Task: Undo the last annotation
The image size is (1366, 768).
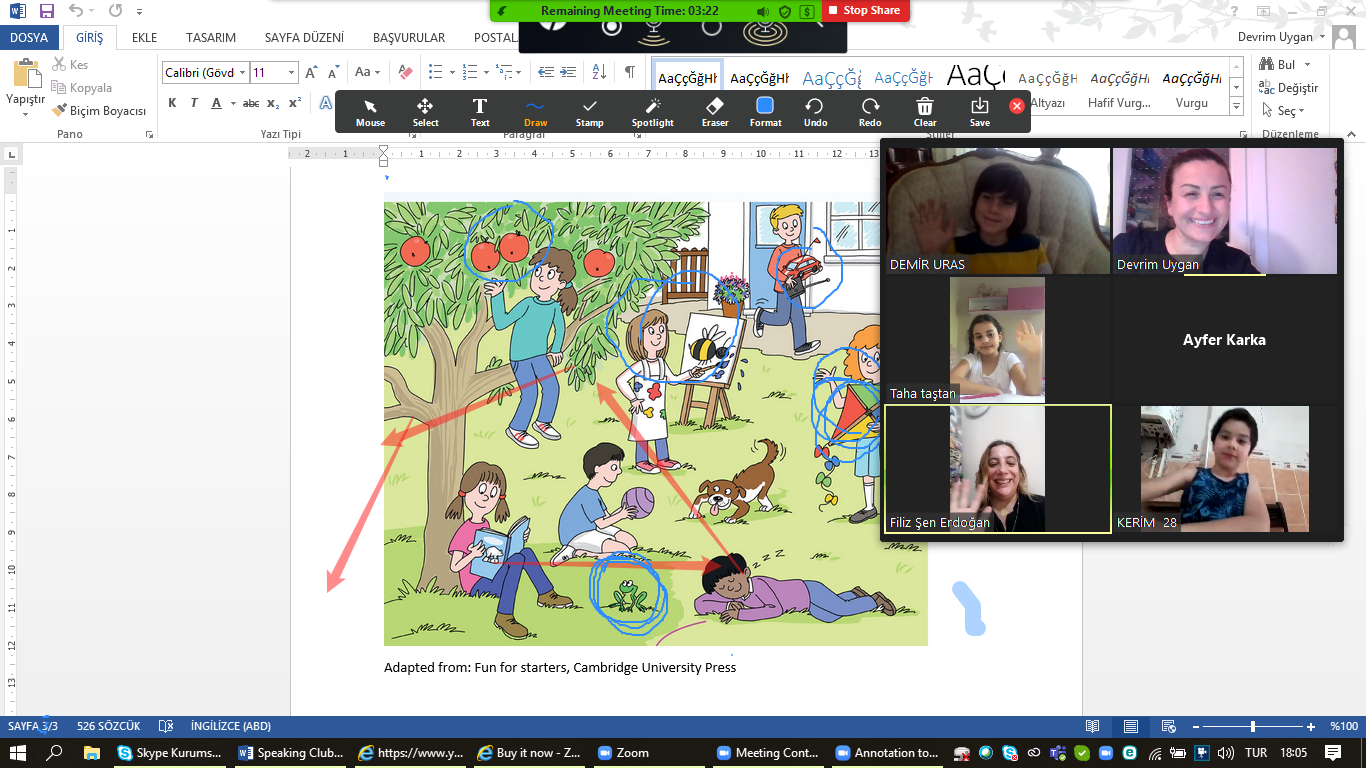Action: point(815,112)
